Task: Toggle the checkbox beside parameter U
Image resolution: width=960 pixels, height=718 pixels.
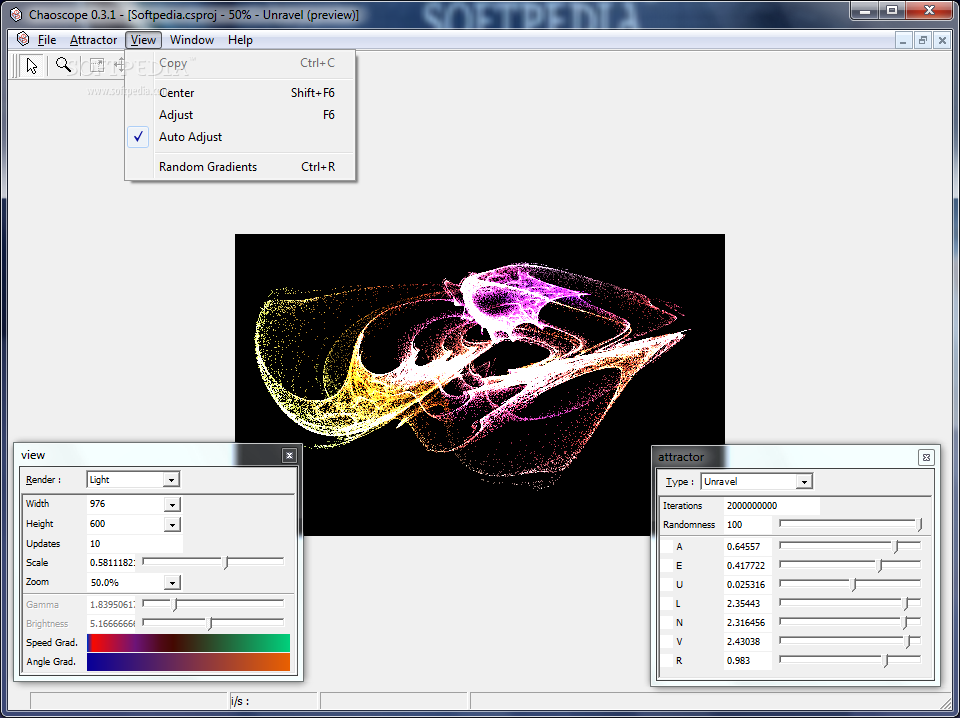Action: [x=667, y=585]
